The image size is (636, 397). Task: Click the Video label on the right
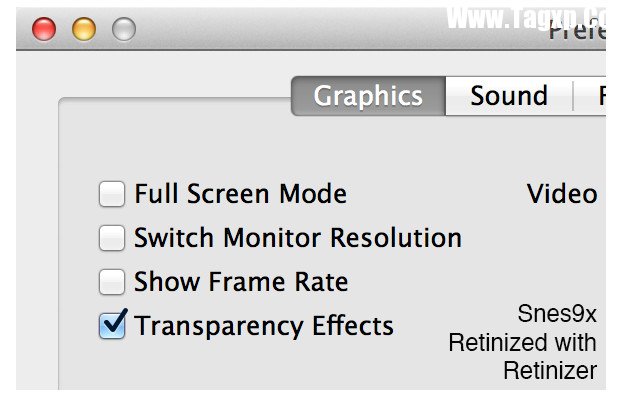(x=562, y=194)
